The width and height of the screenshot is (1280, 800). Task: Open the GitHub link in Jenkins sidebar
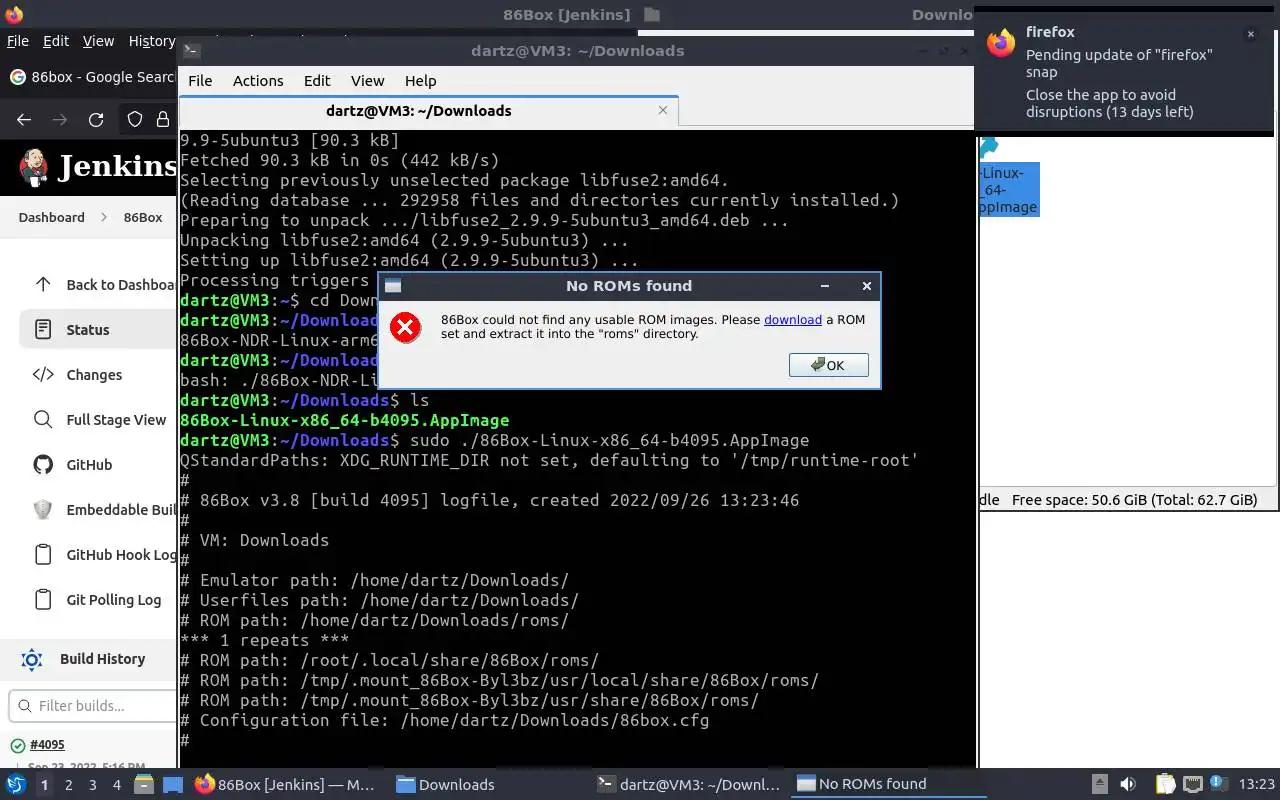[89, 465]
